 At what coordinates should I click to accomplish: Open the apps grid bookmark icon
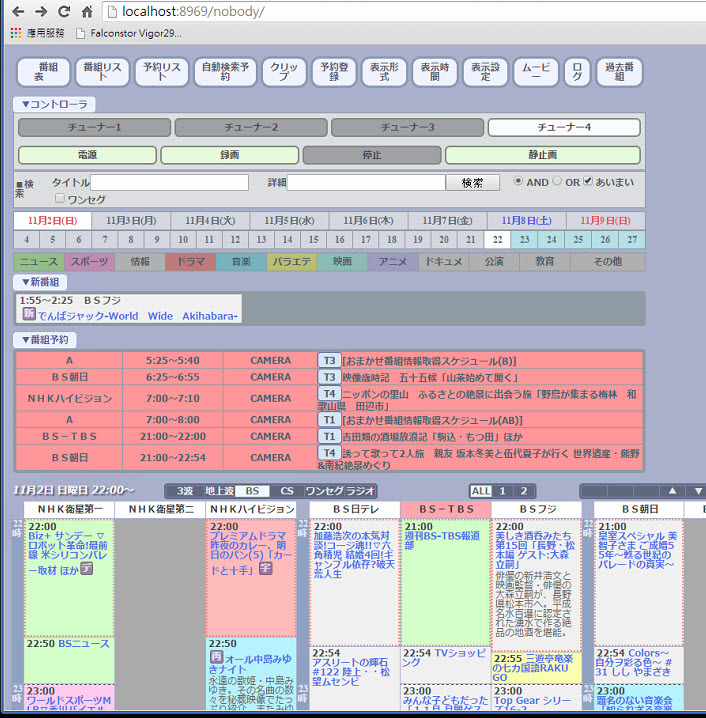coord(16,33)
